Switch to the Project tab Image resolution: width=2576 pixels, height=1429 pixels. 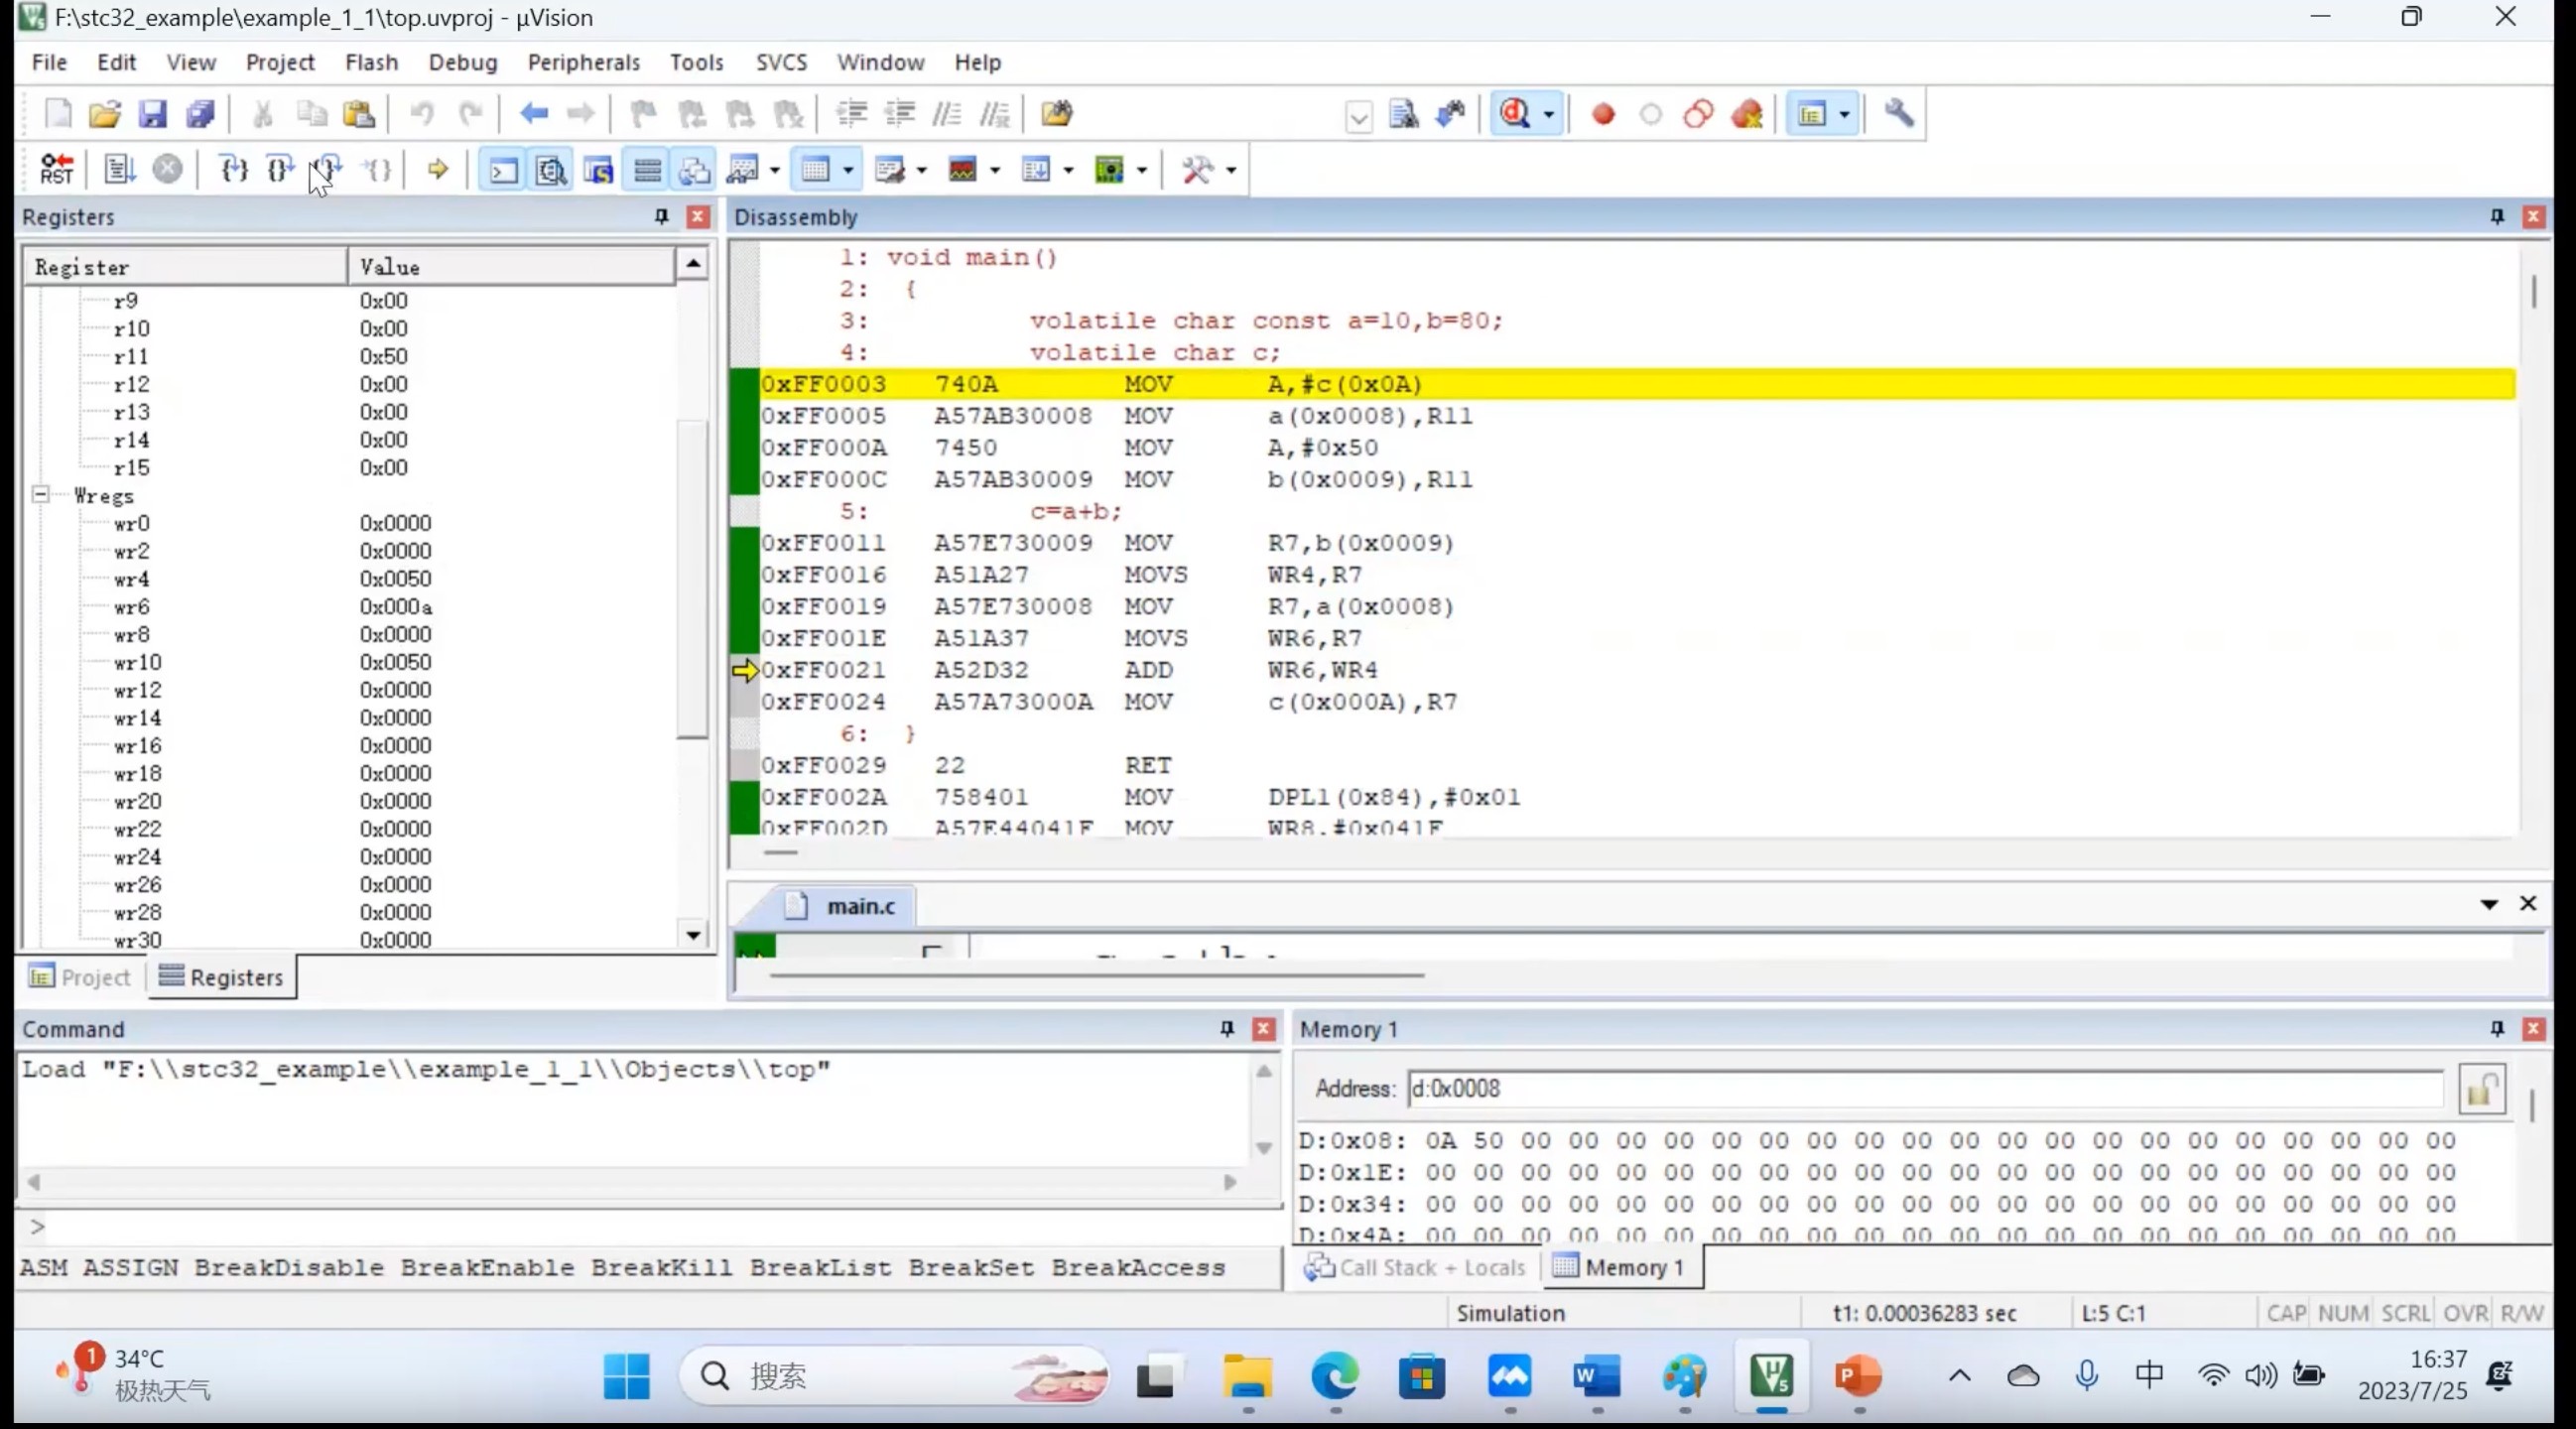pyautogui.click(x=82, y=977)
